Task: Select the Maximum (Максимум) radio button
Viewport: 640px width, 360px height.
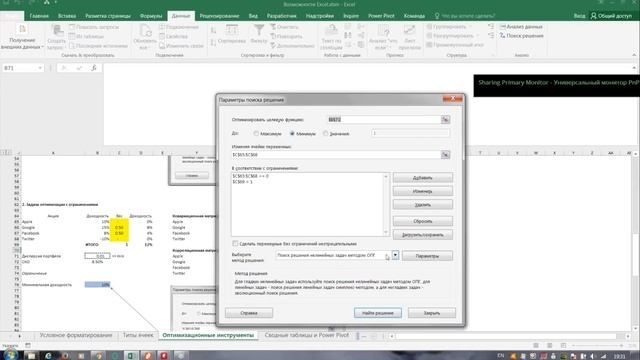Action: [x=256, y=133]
